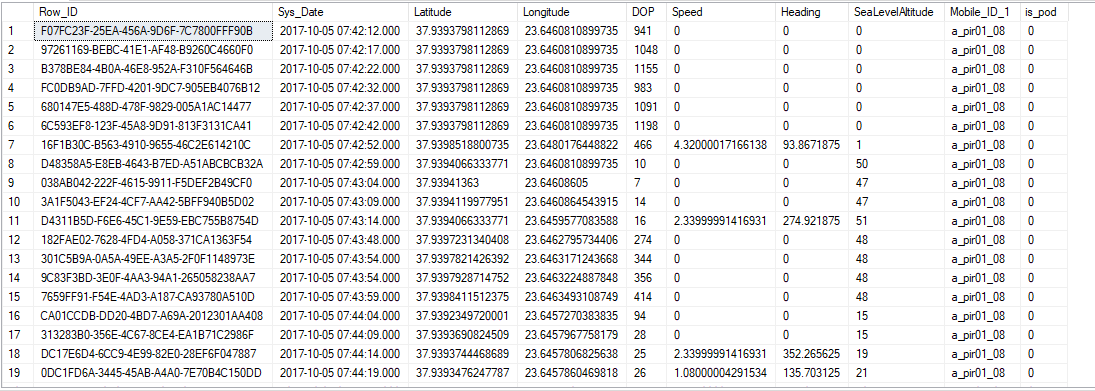The width and height of the screenshot is (1095, 391).
Task: Select Sys_Date 2017-10-05 07:43:48.000
Action: pos(340,240)
